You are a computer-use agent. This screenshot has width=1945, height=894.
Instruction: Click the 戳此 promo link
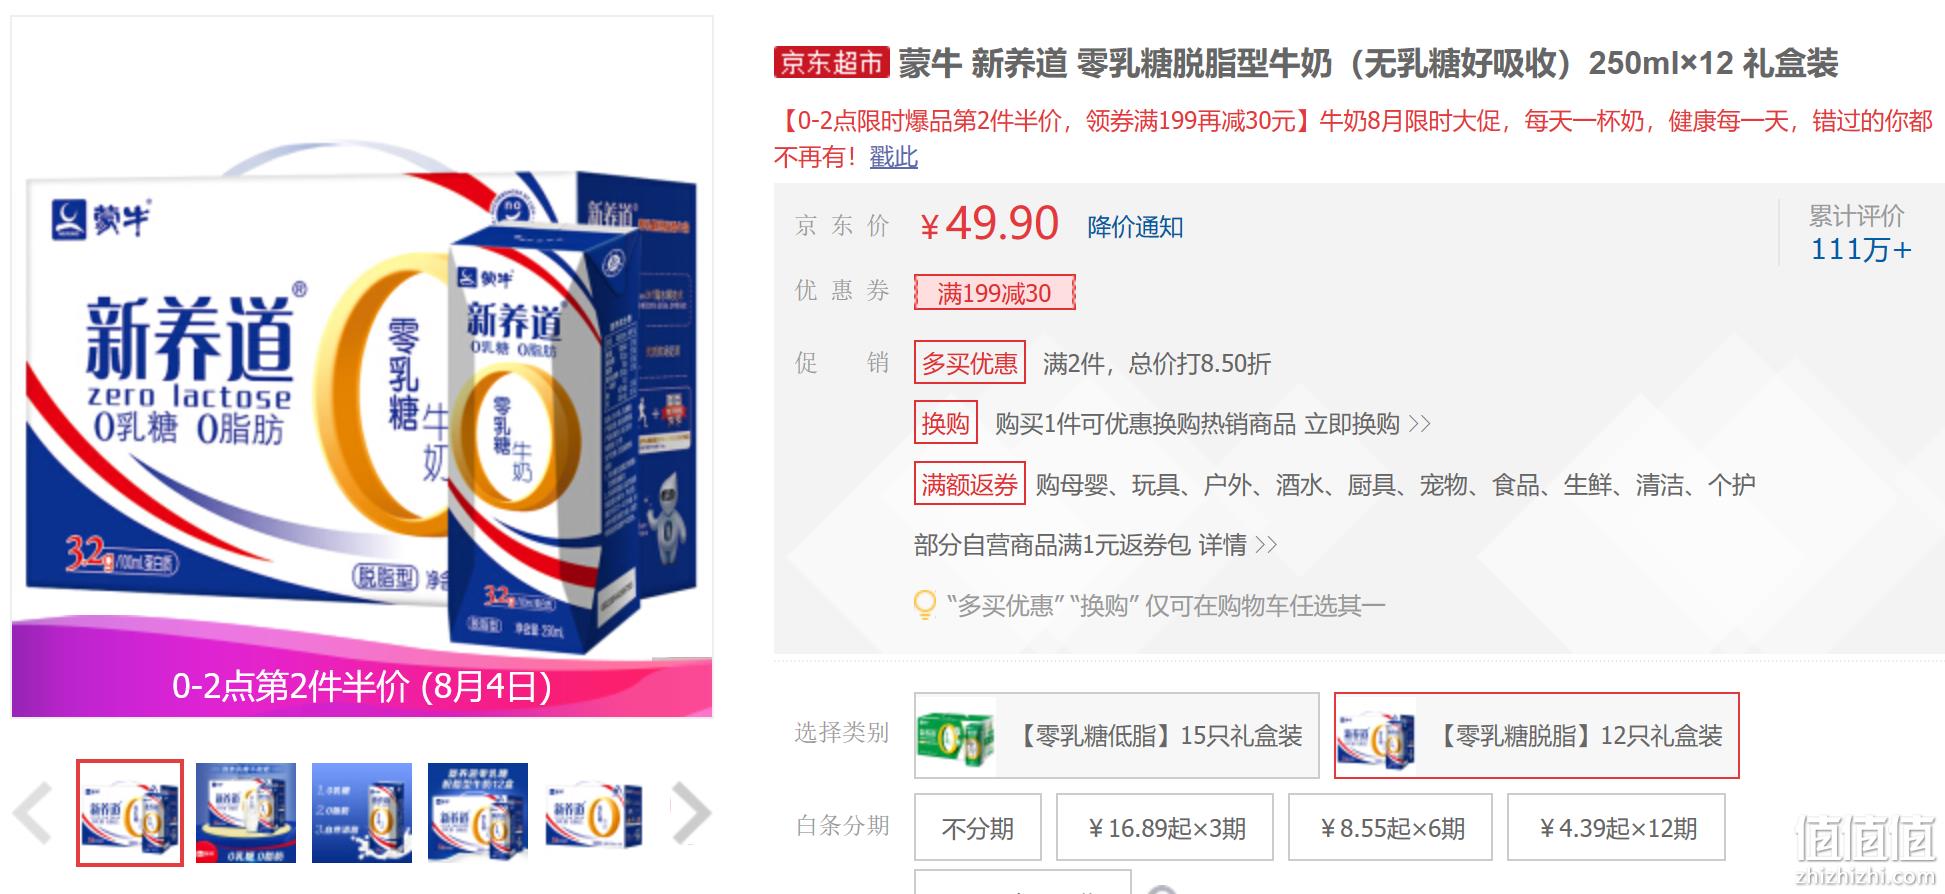click(x=893, y=157)
